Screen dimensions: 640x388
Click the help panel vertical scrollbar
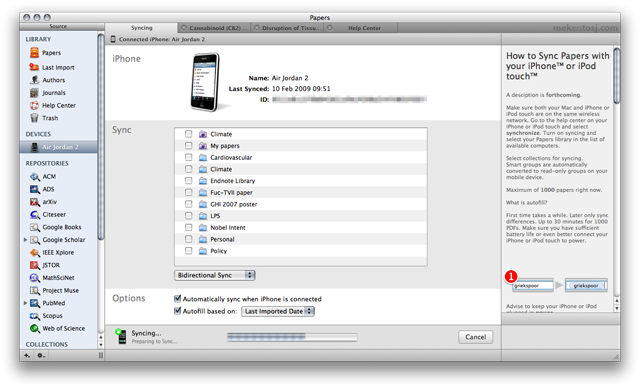coord(617,75)
